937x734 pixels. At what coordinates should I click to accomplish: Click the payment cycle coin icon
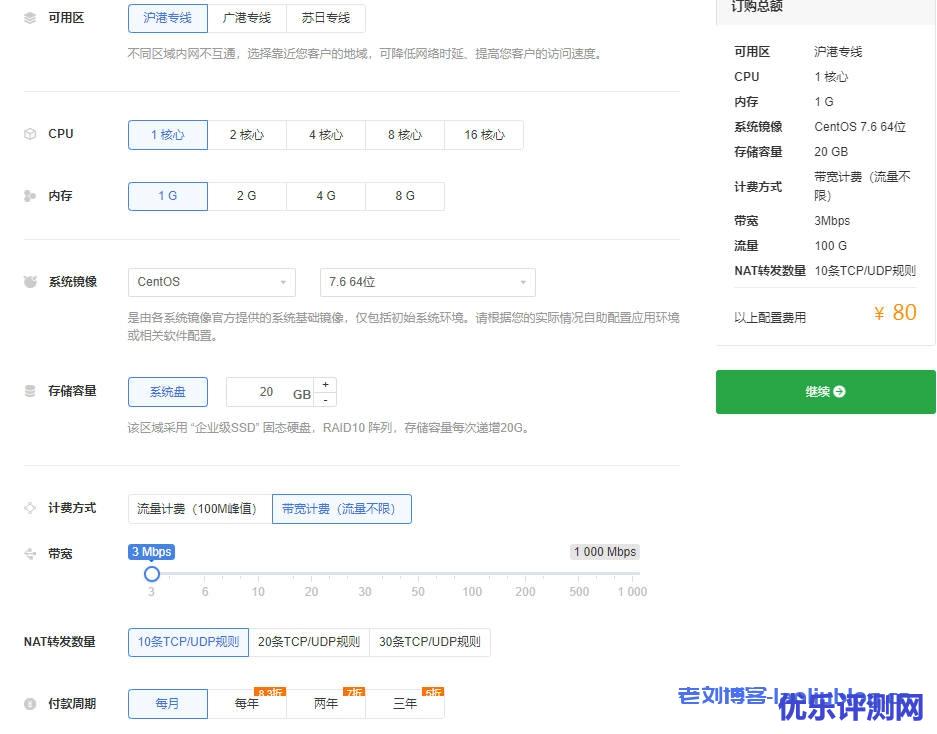(x=30, y=704)
